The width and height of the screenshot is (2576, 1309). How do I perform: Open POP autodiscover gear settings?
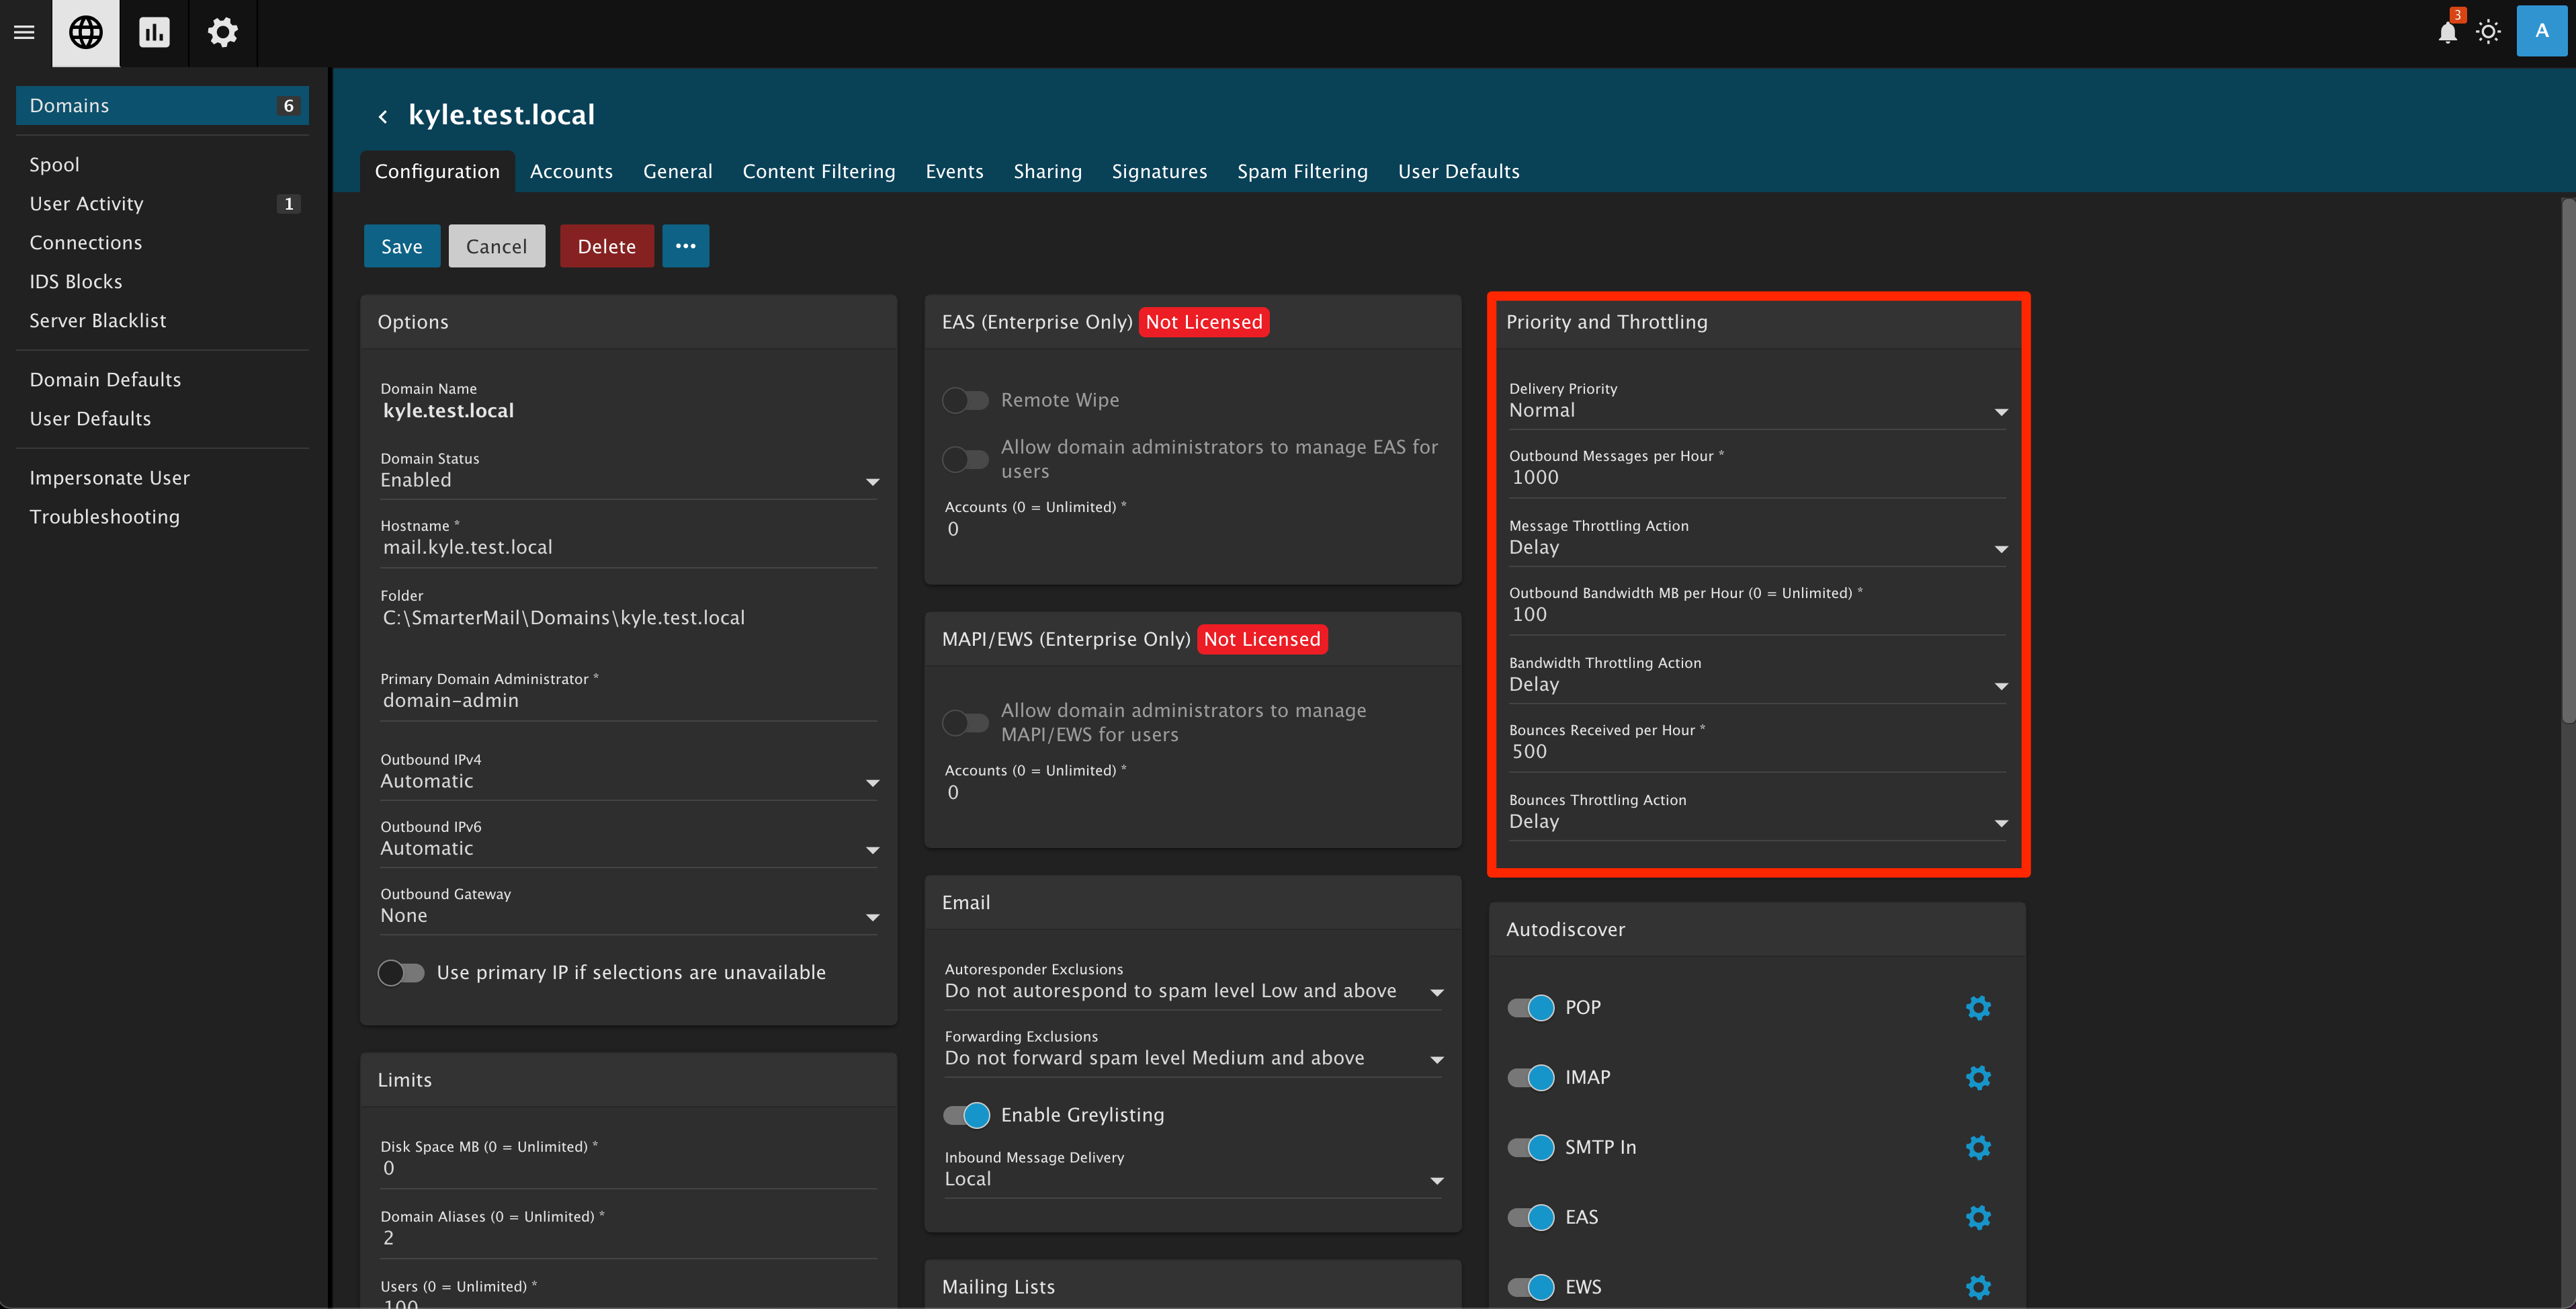pyautogui.click(x=1978, y=1007)
